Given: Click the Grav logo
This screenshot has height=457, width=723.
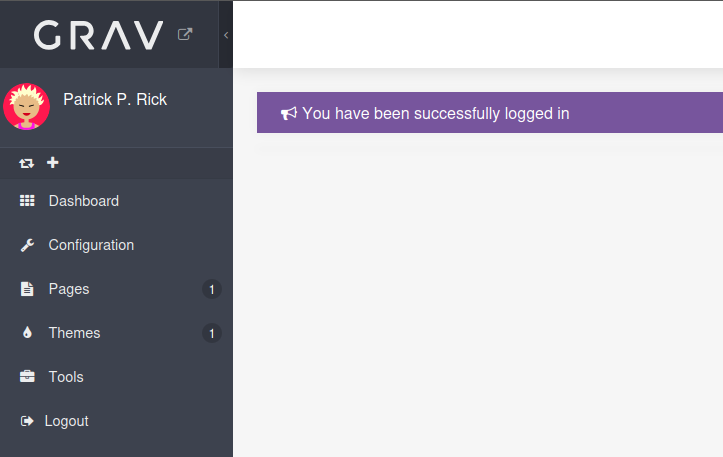Looking at the screenshot, I should 98,35.
